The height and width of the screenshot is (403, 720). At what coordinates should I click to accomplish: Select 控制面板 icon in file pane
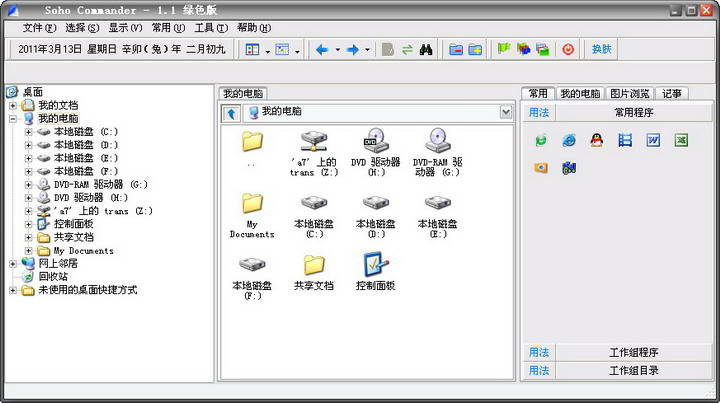coord(376,264)
